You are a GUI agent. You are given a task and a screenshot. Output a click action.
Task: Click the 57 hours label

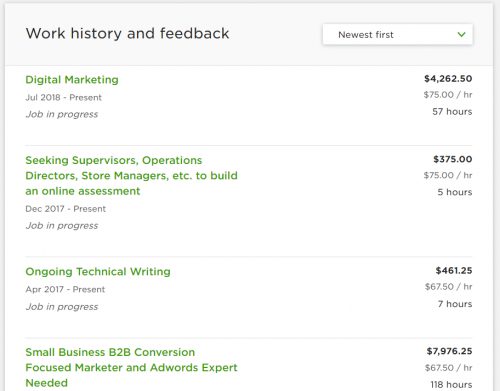[452, 112]
